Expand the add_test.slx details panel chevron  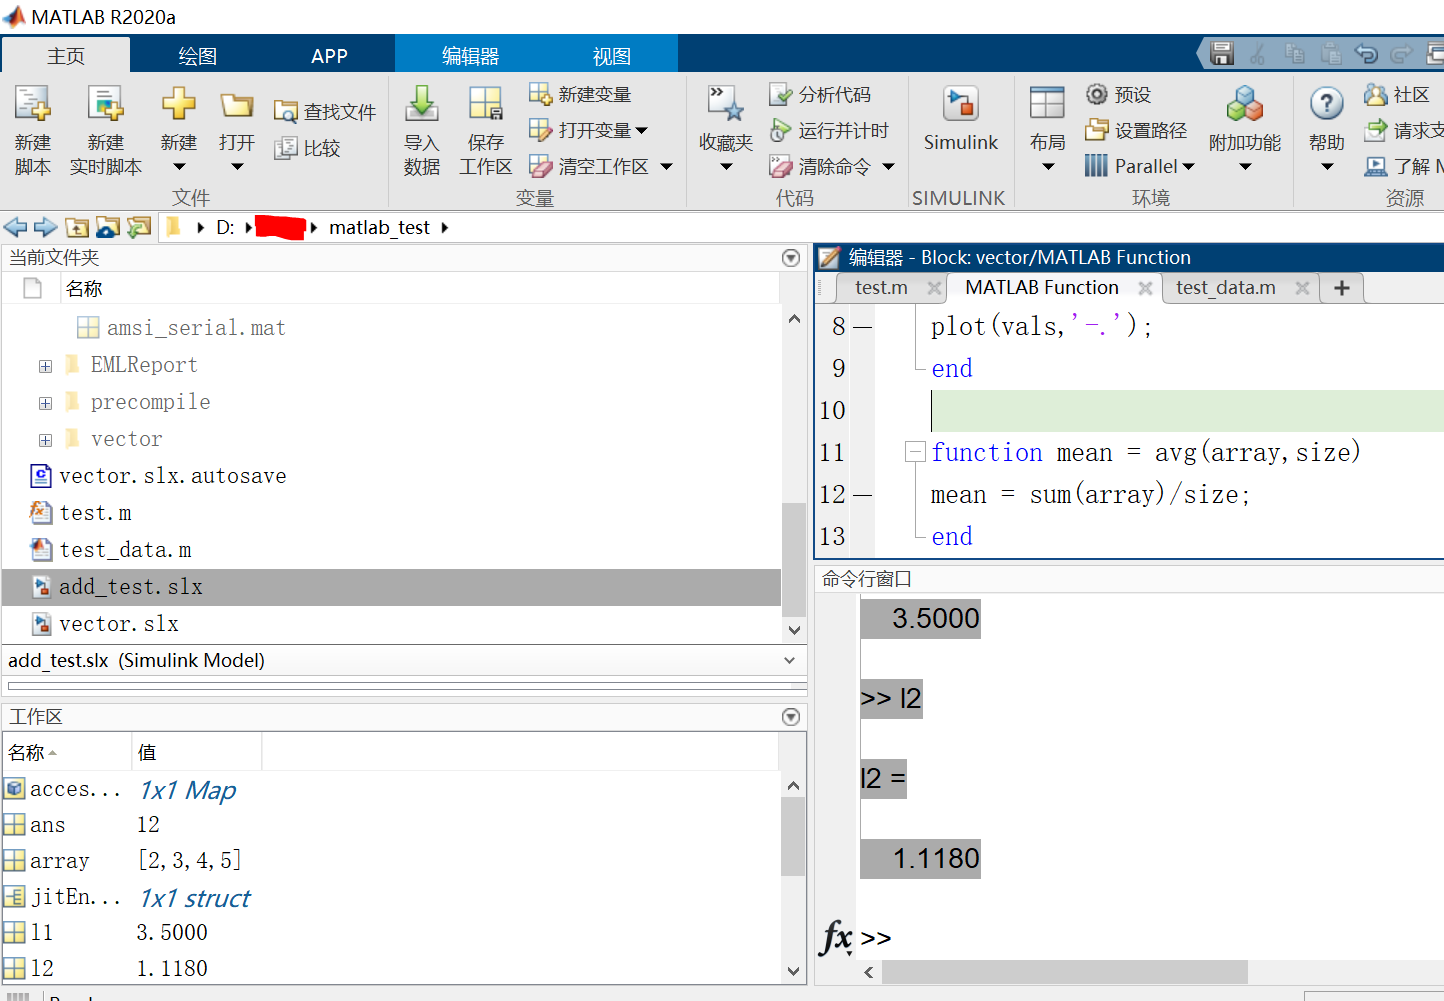[790, 660]
